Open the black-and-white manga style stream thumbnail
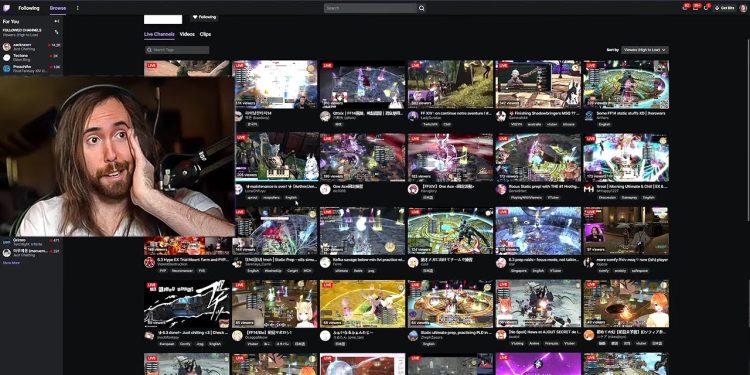Screen dimensions: 750x375 (187, 304)
